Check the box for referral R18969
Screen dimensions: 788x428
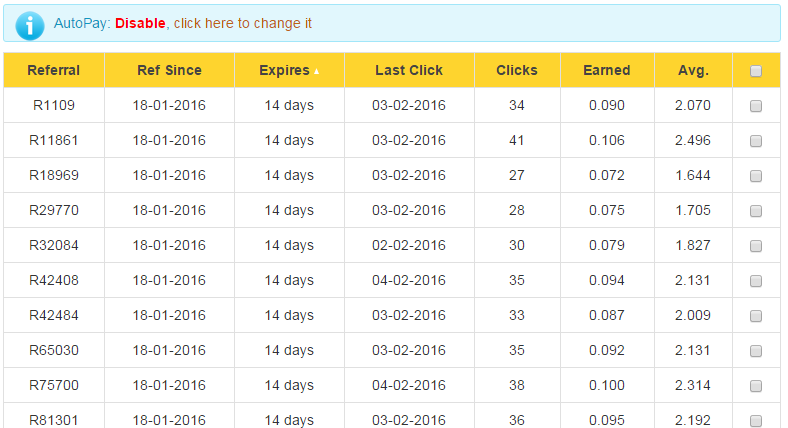coord(756,176)
